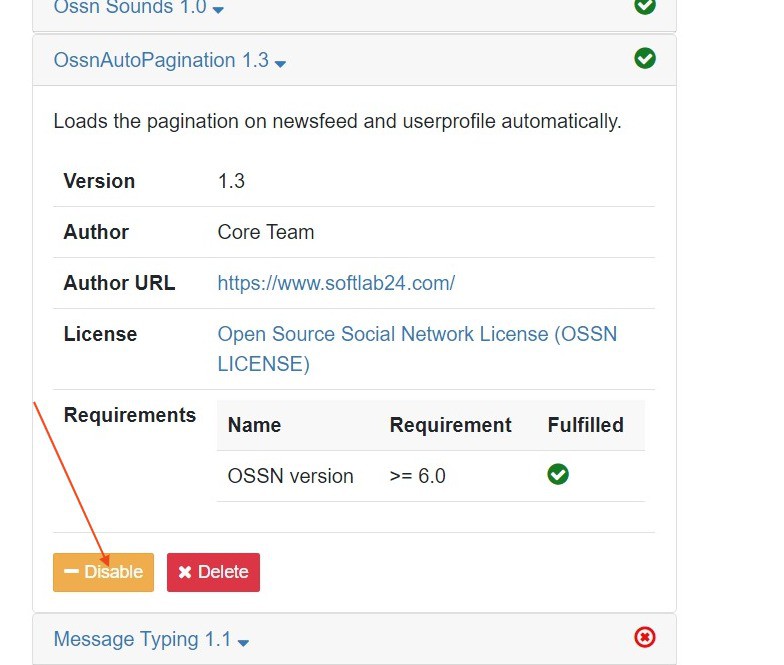Expand the caret beside Ossn Sounds 1.0
This screenshot has width=784, height=665.
pos(218,10)
